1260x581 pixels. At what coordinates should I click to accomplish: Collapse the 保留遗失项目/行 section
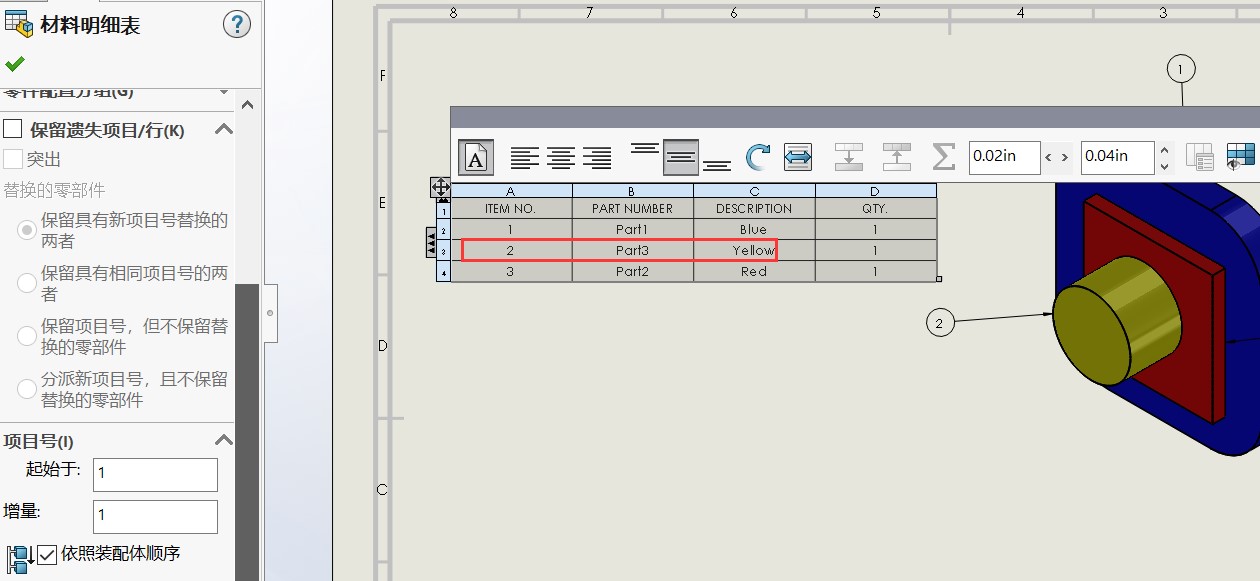pos(224,129)
